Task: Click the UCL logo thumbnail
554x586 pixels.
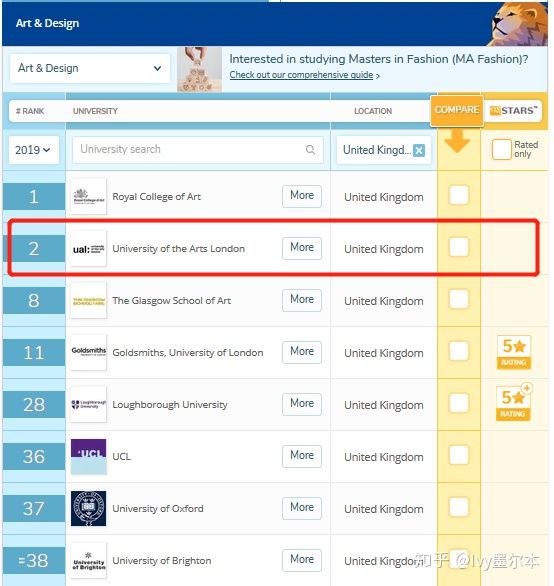Action: pos(89,456)
